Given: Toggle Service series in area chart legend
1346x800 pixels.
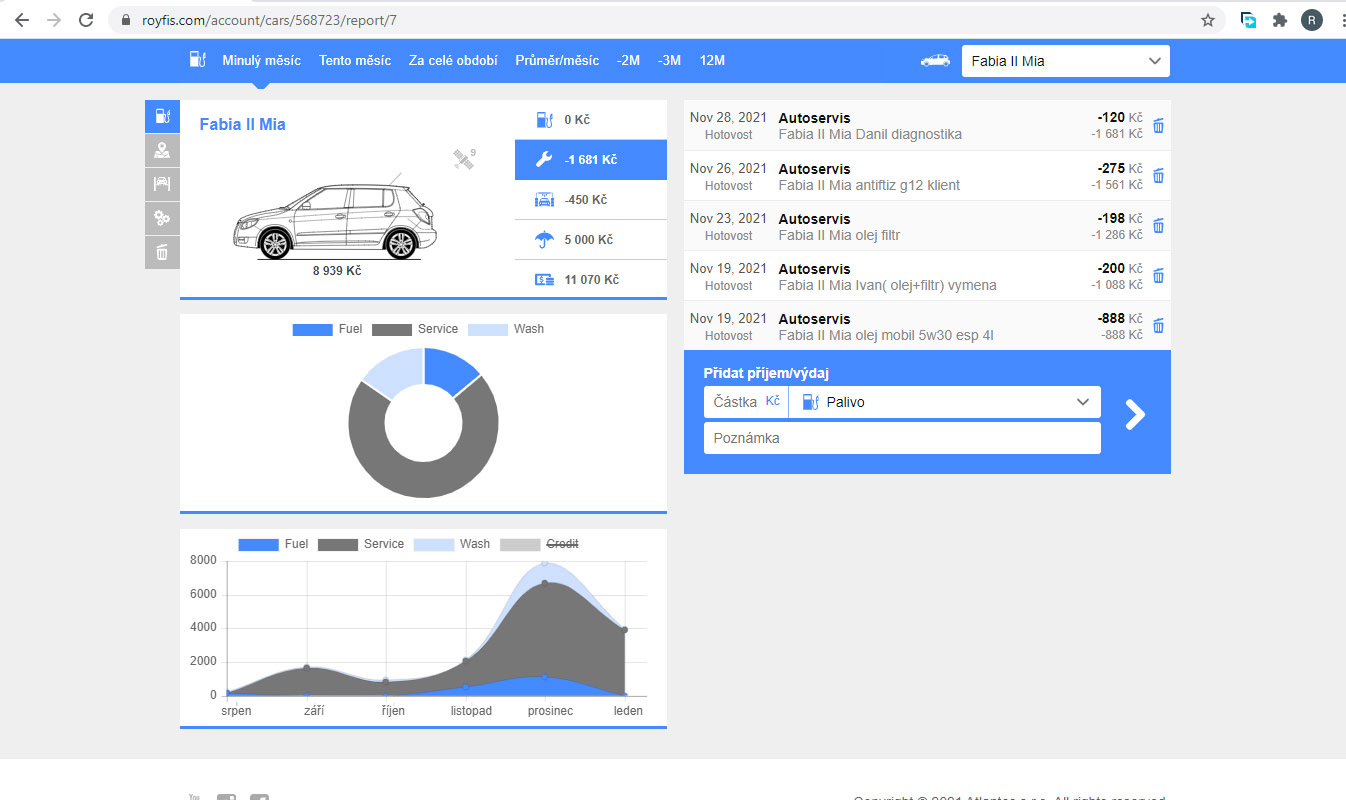Looking at the screenshot, I should coord(361,544).
